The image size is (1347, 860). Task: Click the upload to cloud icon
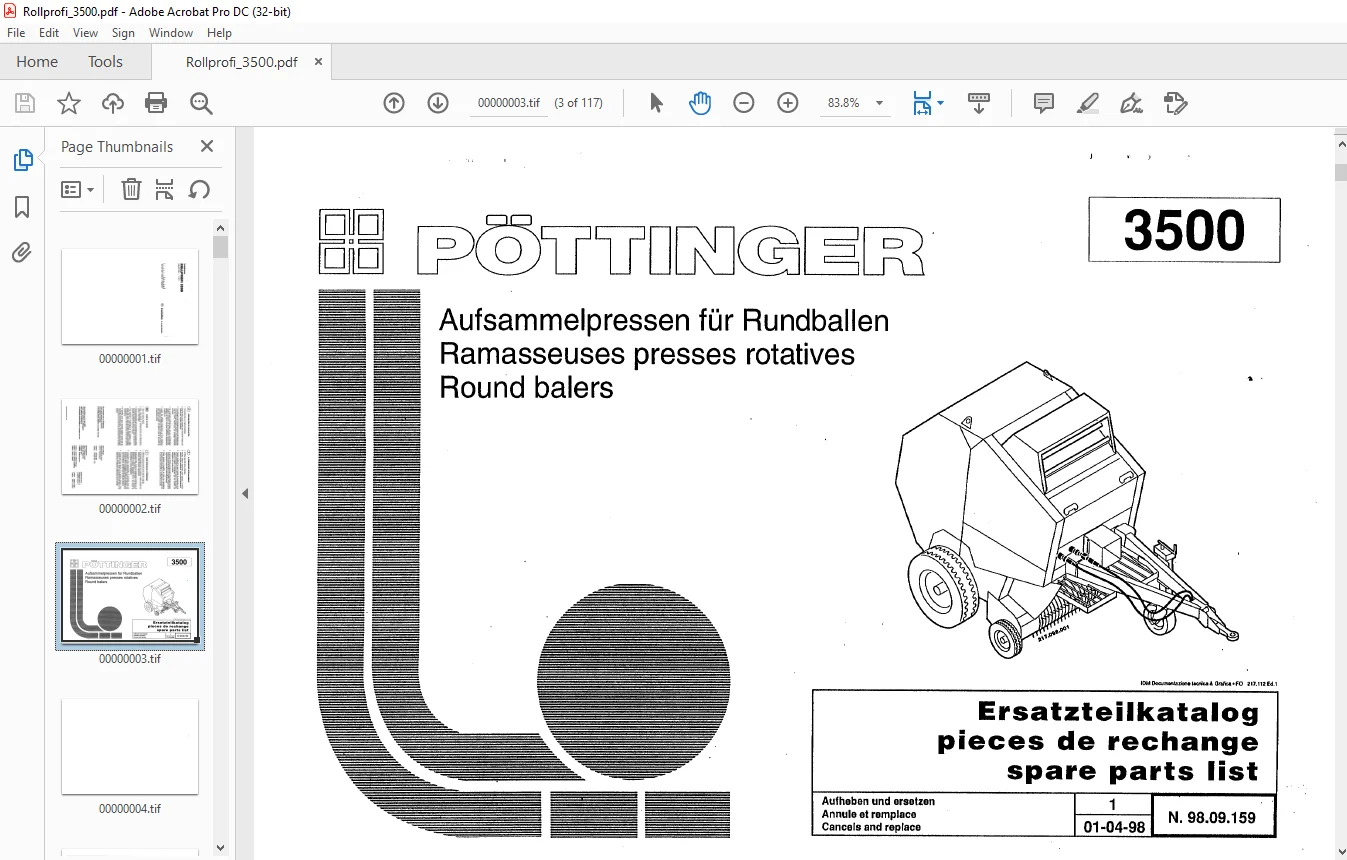click(113, 103)
